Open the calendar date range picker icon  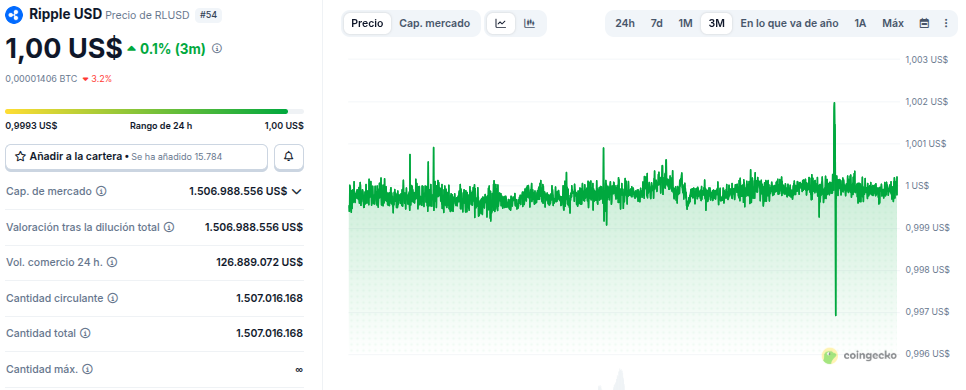tap(924, 23)
